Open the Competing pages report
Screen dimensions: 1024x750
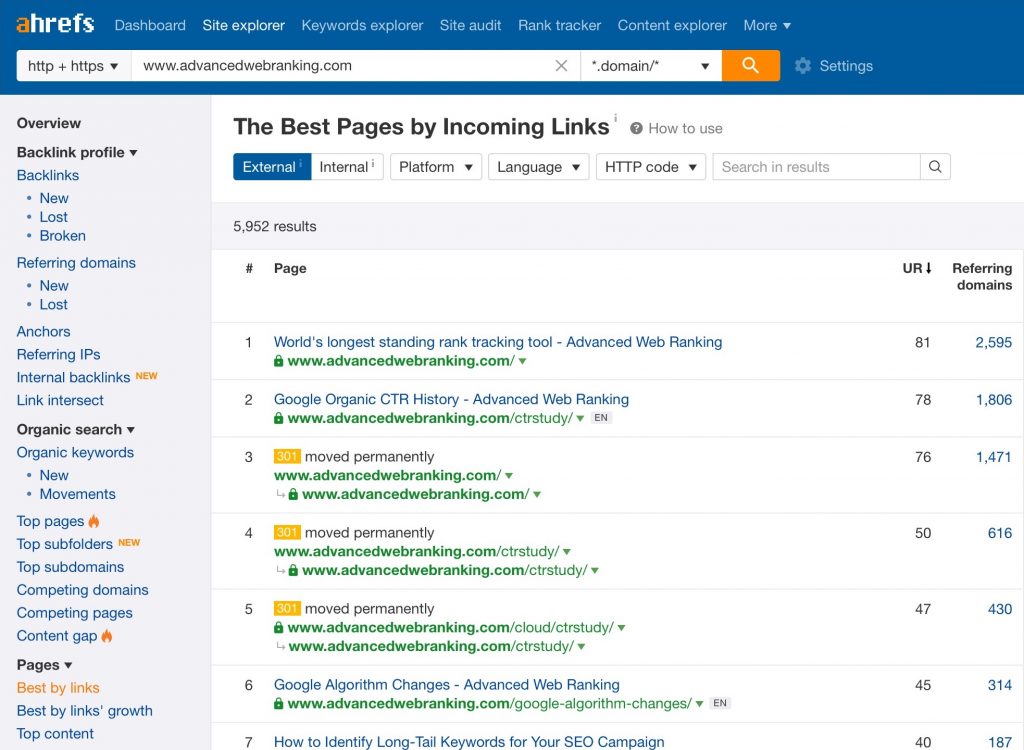74,612
